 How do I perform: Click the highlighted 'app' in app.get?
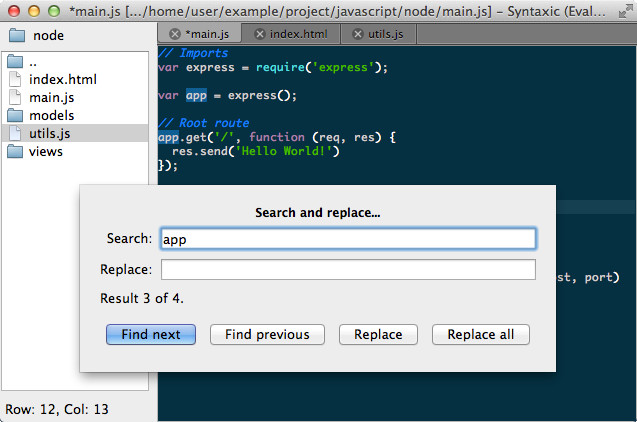(169, 137)
